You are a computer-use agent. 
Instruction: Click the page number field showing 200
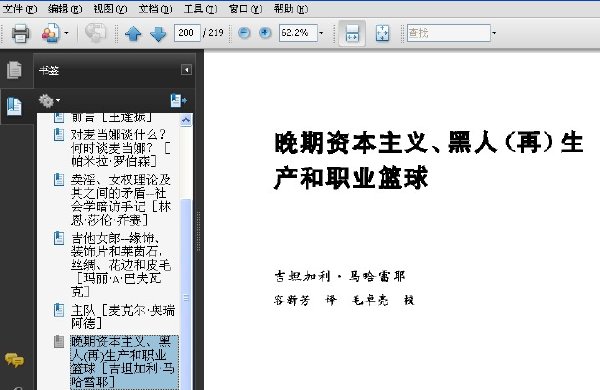pos(187,33)
